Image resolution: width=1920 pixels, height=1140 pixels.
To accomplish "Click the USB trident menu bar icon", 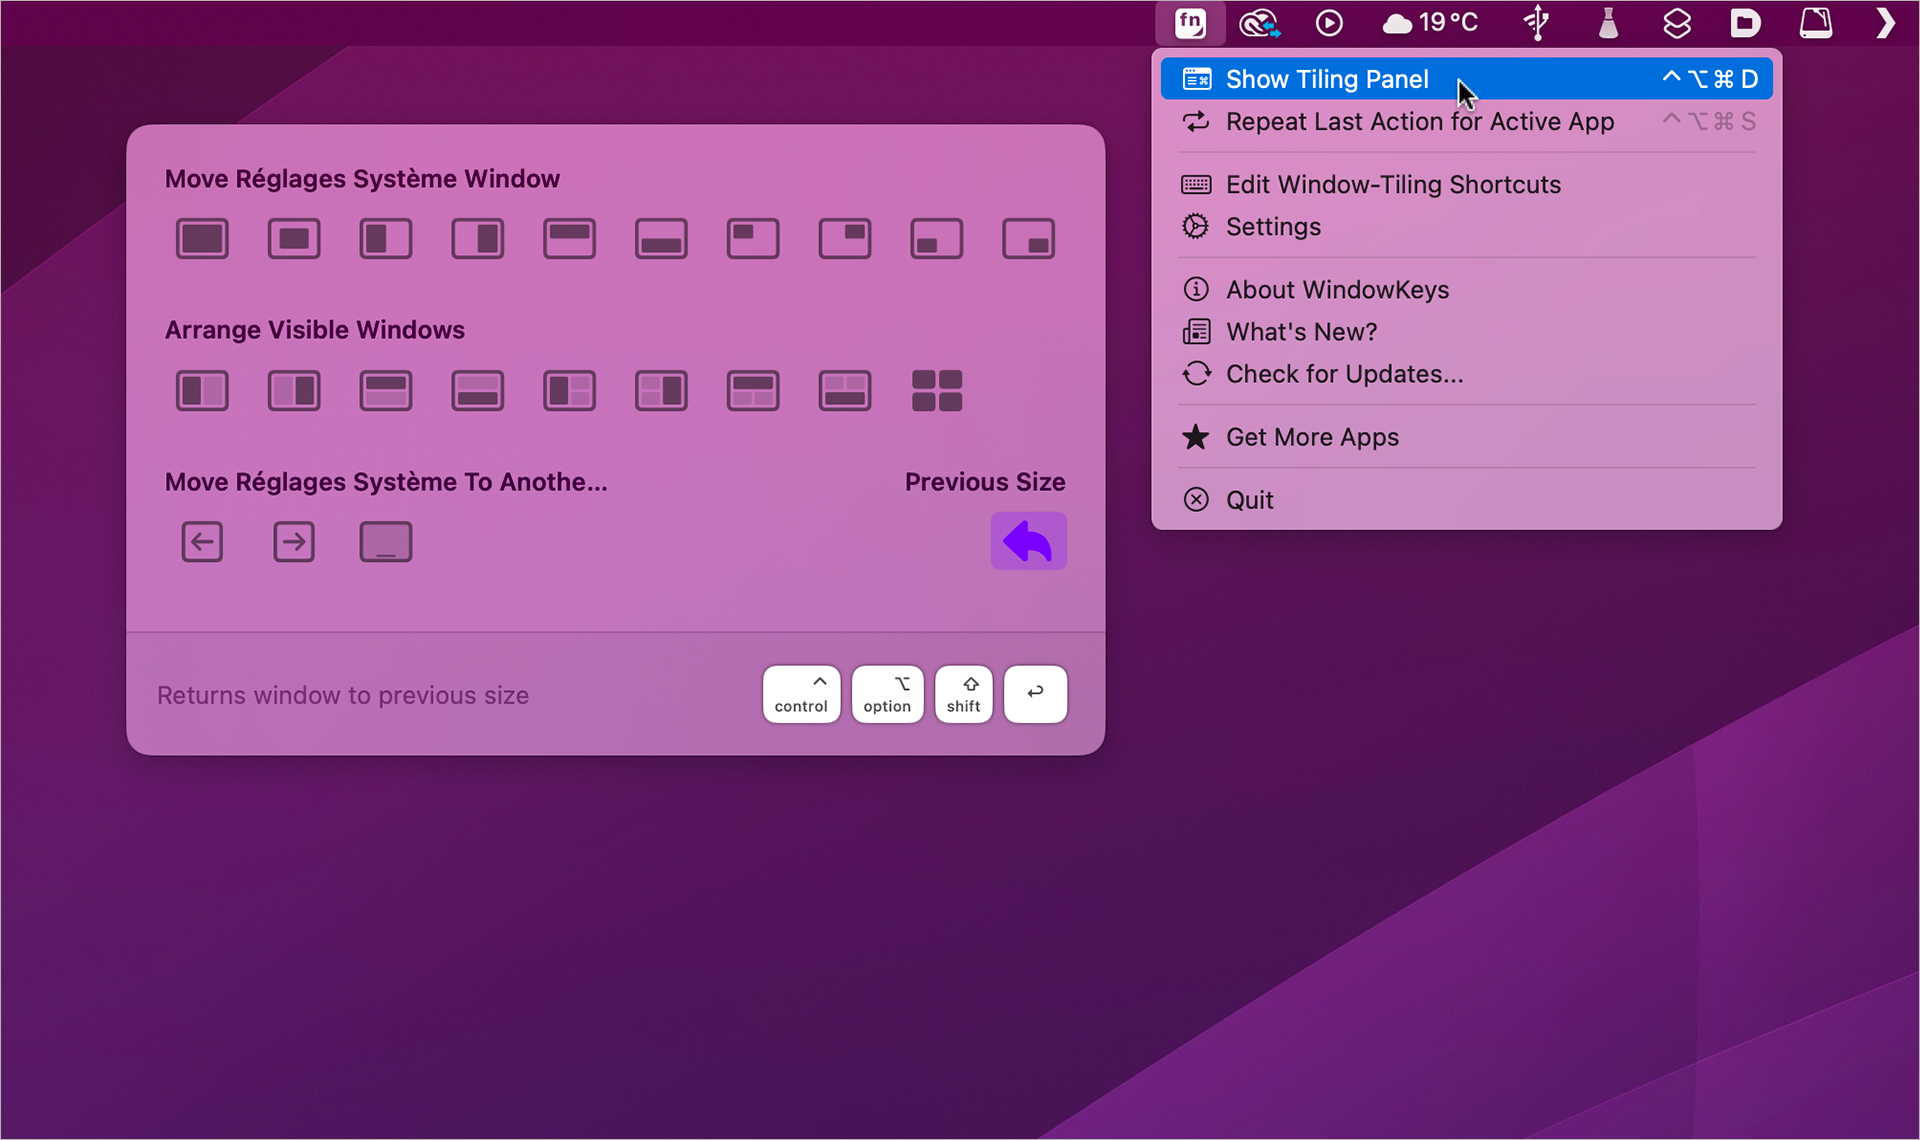I will click(1537, 23).
